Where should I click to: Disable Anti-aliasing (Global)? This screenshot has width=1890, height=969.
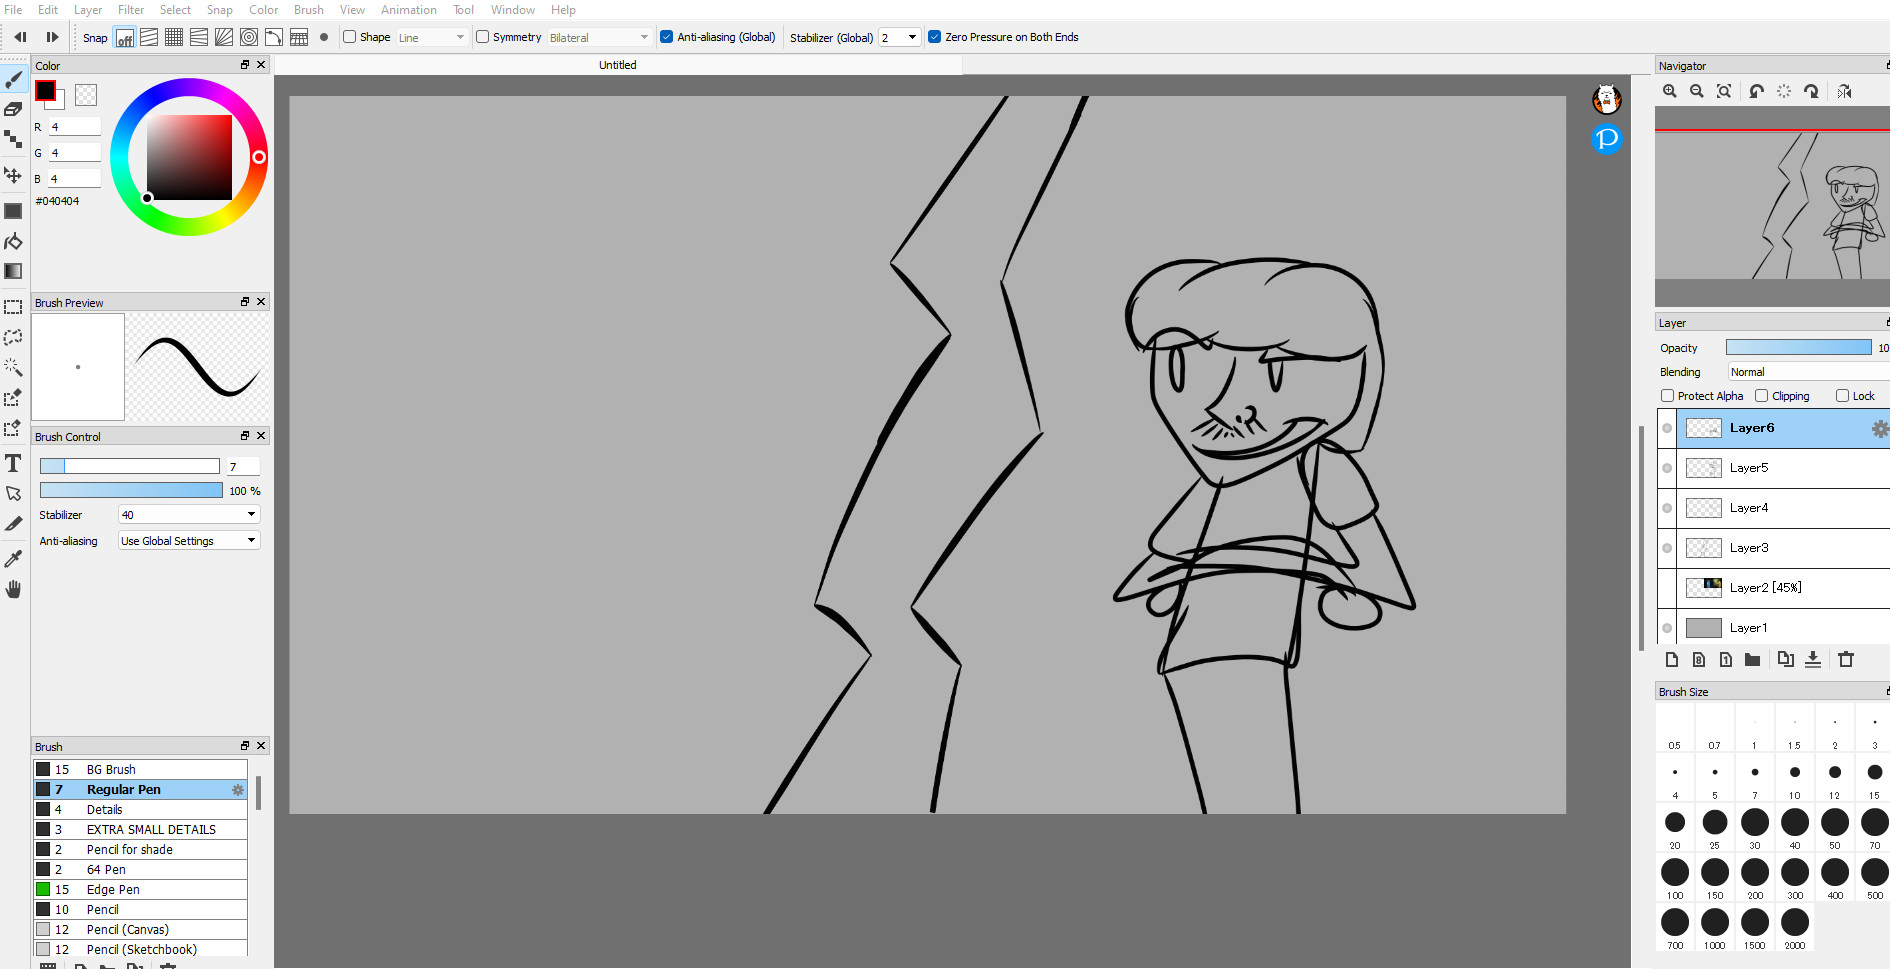point(665,36)
